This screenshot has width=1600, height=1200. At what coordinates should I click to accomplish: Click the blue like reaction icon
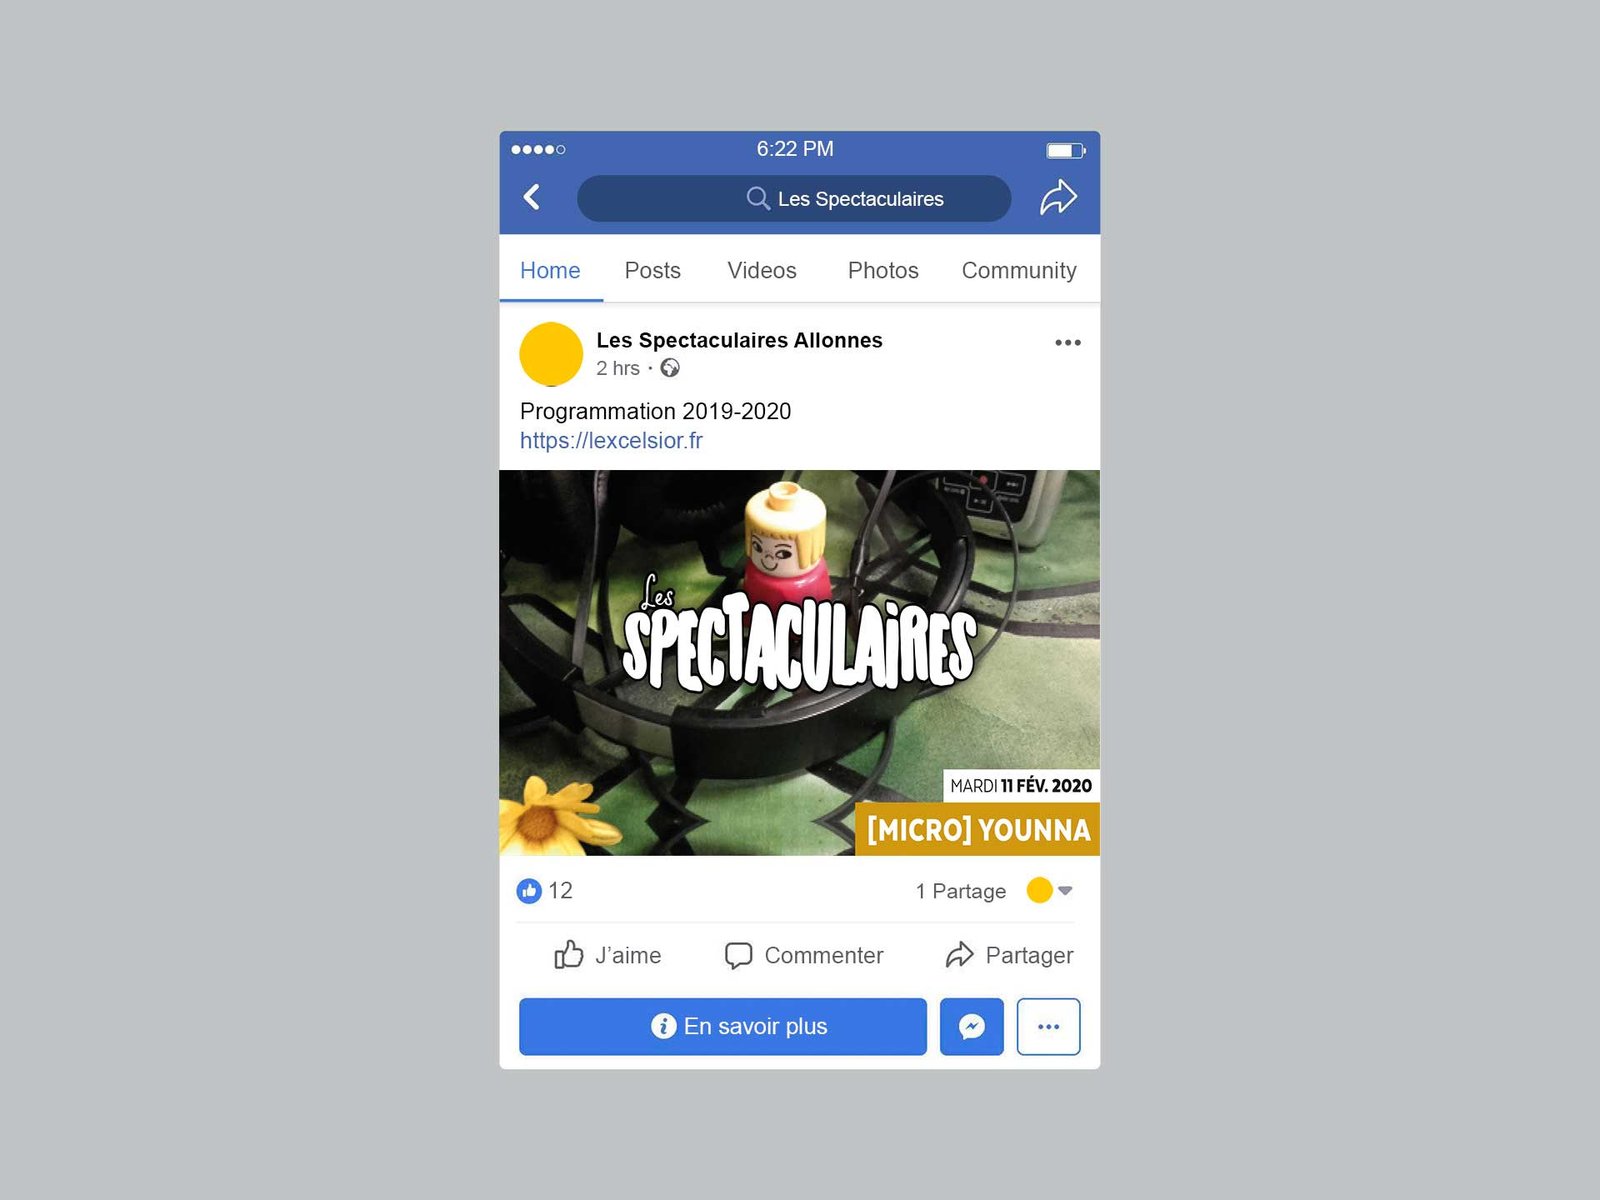(529, 890)
